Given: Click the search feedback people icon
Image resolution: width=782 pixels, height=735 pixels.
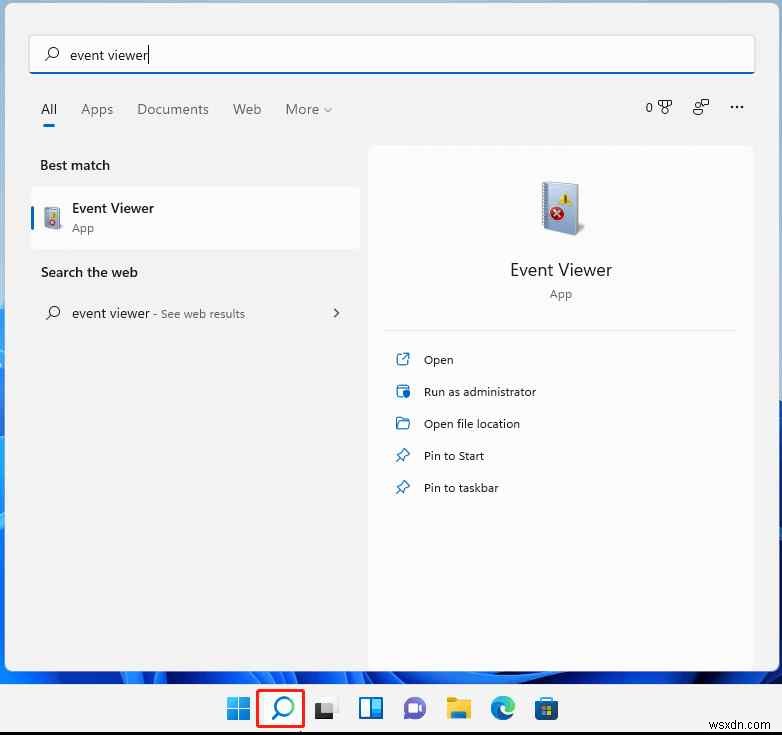Looking at the screenshot, I should pyautogui.click(x=701, y=107).
